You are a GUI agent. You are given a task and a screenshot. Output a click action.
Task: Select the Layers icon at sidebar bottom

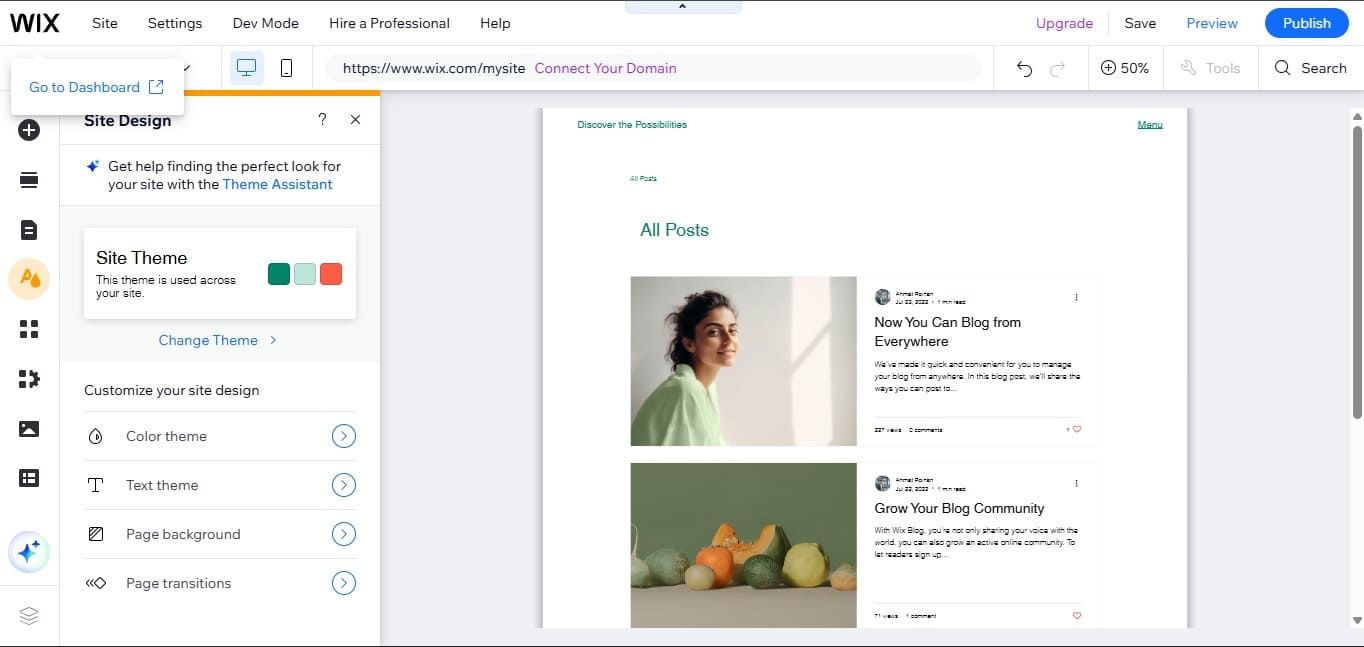coord(30,615)
